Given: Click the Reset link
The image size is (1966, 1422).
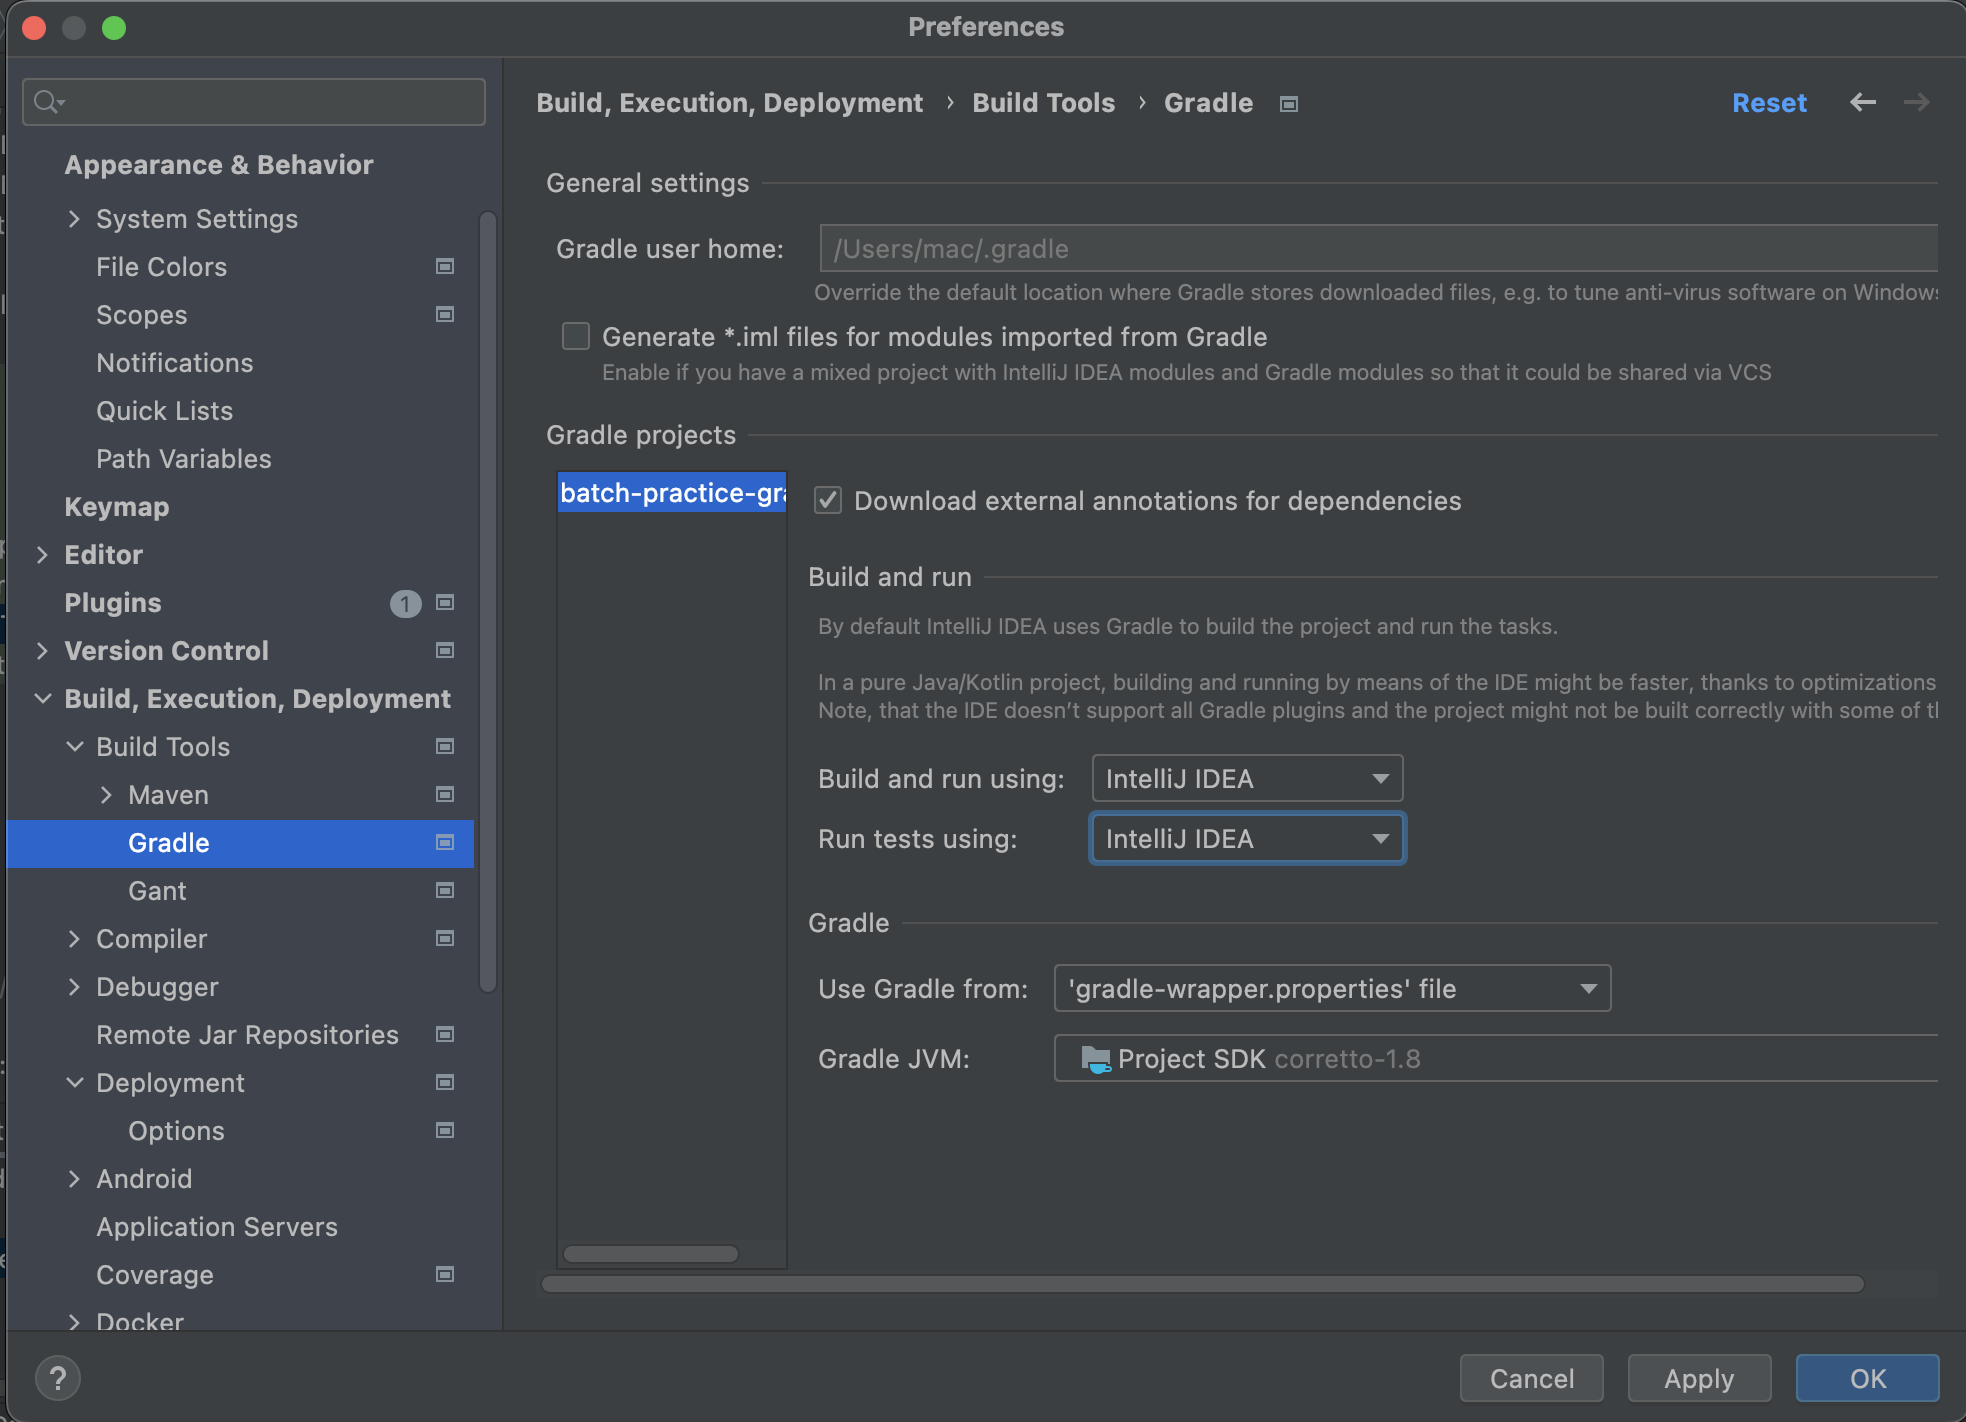Looking at the screenshot, I should point(1768,103).
